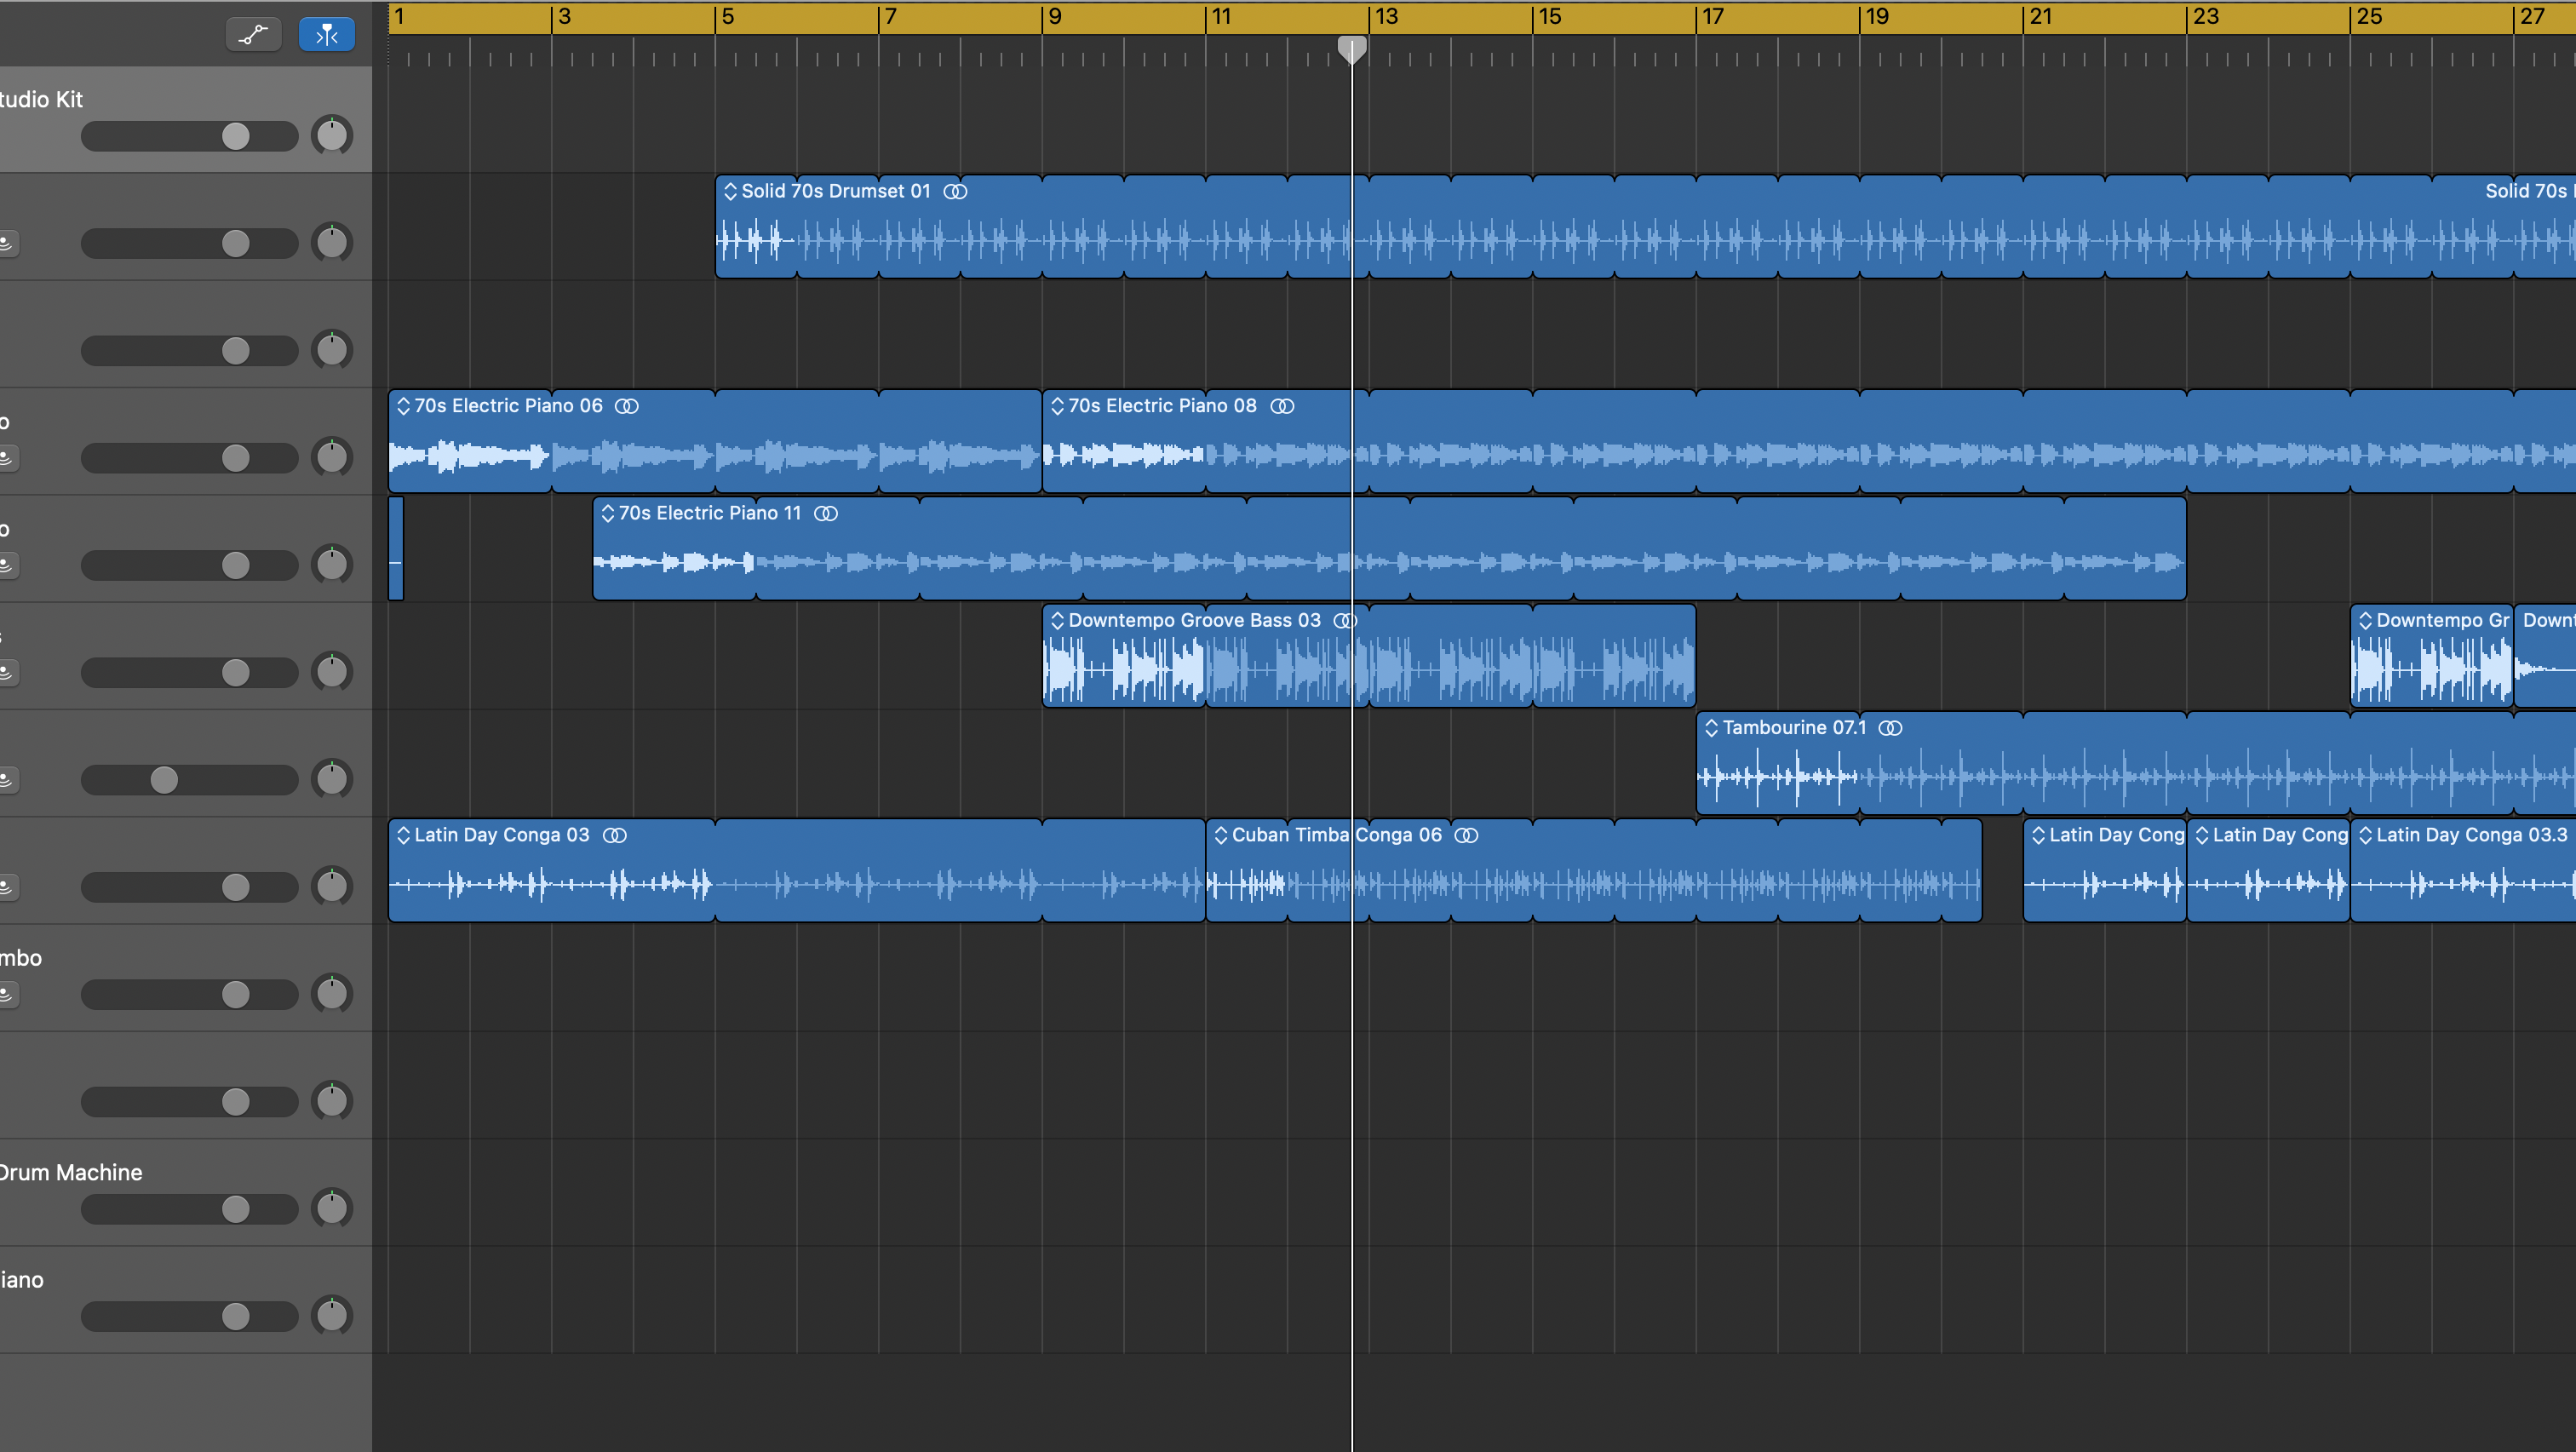Toggle the catch playhead button
Screen dimensions: 2576x1452
[327, 35]
